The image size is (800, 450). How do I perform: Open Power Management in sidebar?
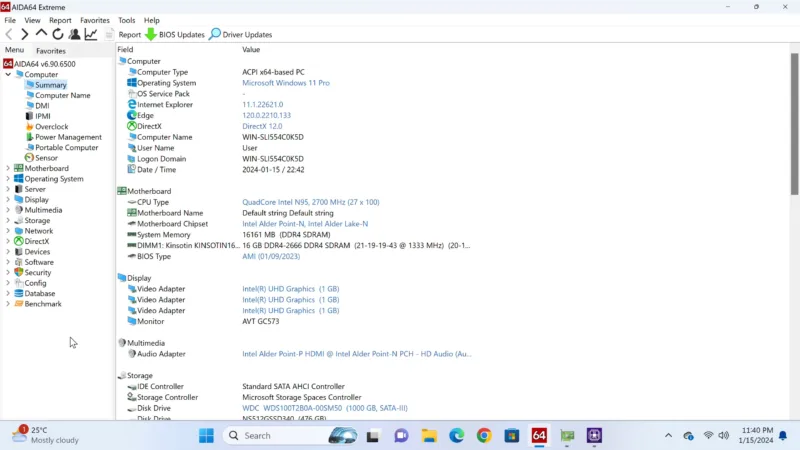tap(68, 137)
